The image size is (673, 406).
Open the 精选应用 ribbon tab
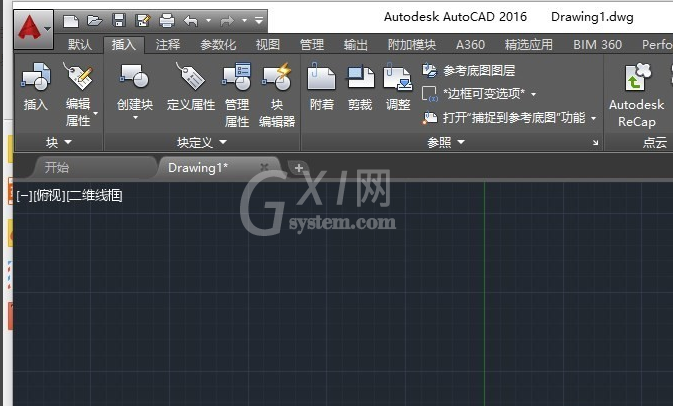529,45
